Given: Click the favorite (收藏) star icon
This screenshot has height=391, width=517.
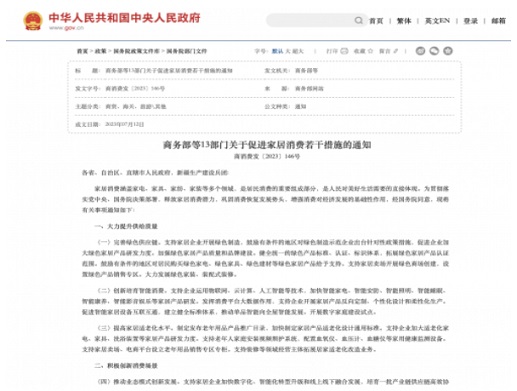Looking at the screenshot, I should (370, 51).
